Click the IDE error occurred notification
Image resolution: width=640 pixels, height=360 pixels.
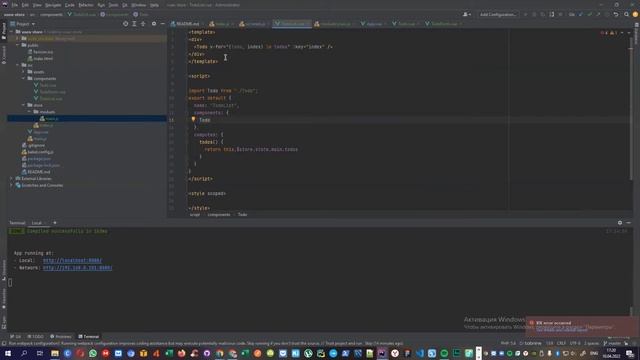coord(580,325)
